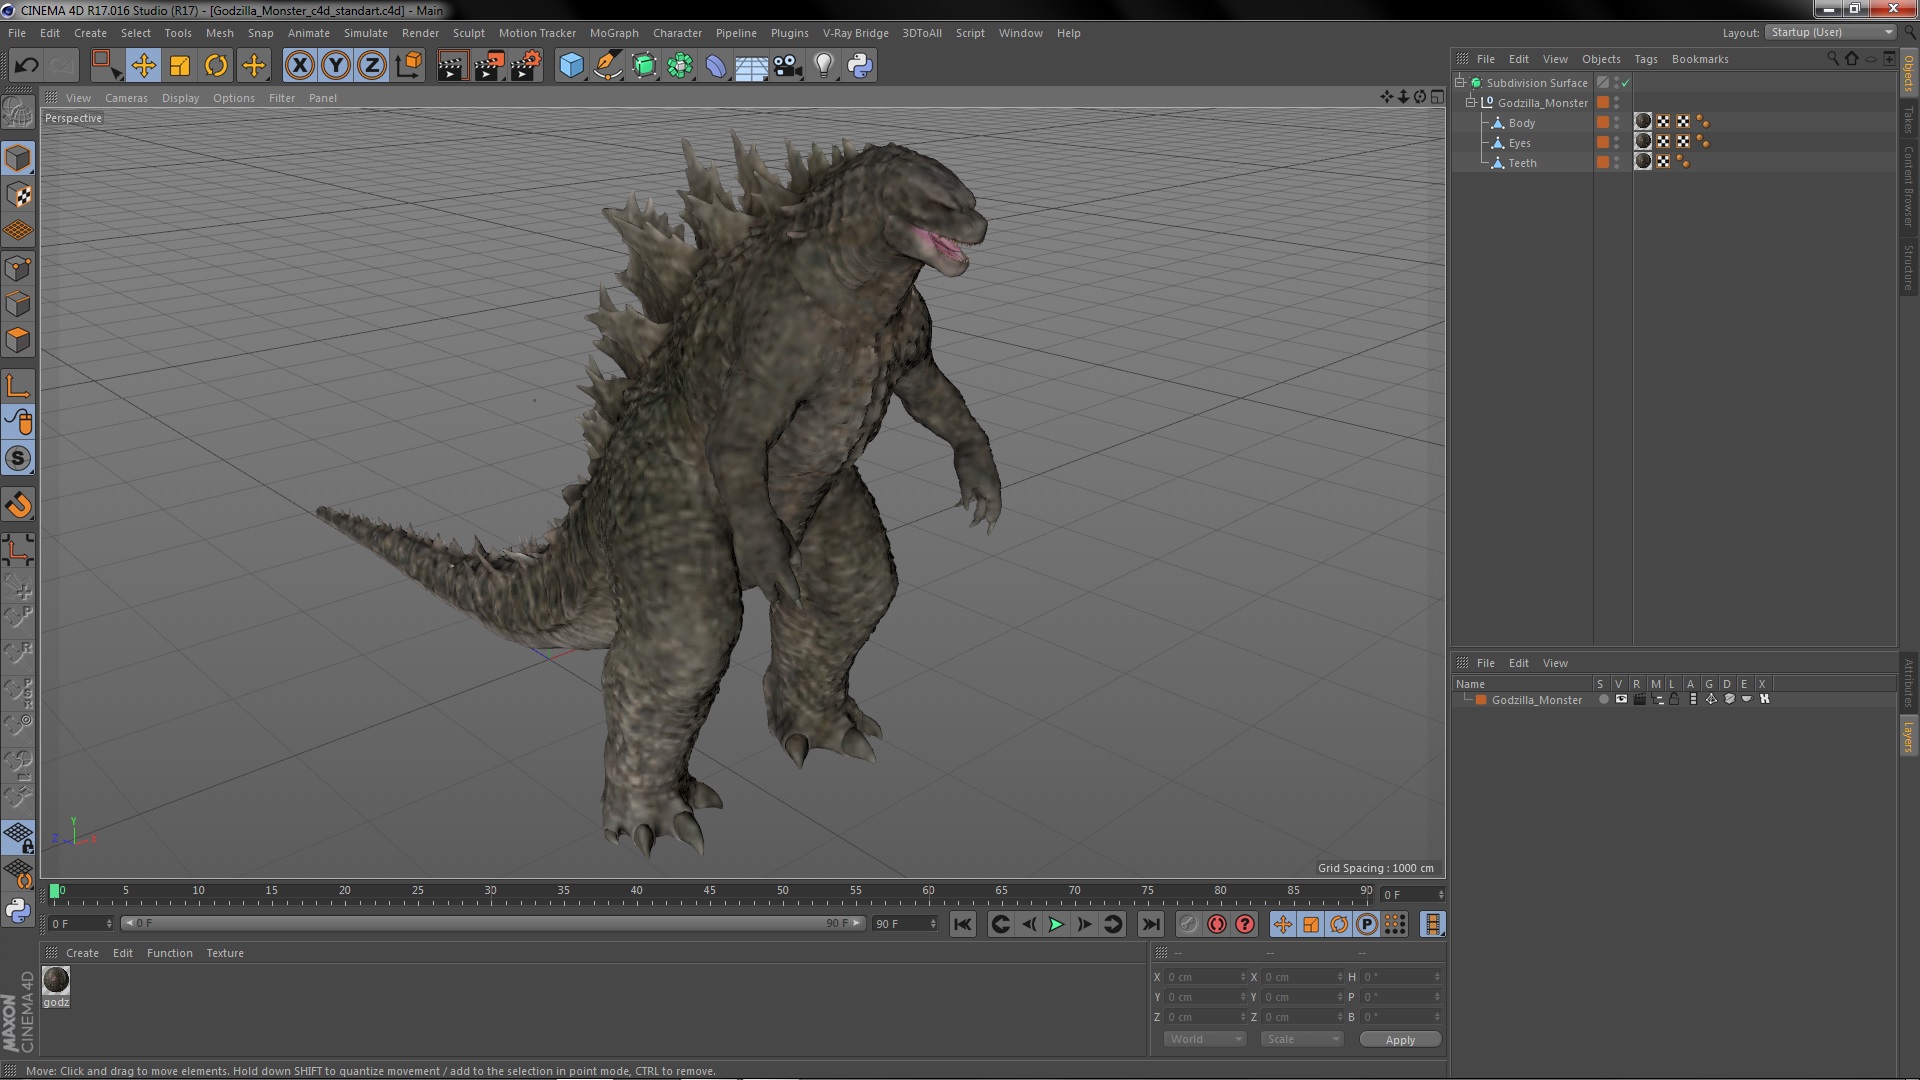
Task: Click Render to Picture Viewer icon
Action: coord(489,66)
